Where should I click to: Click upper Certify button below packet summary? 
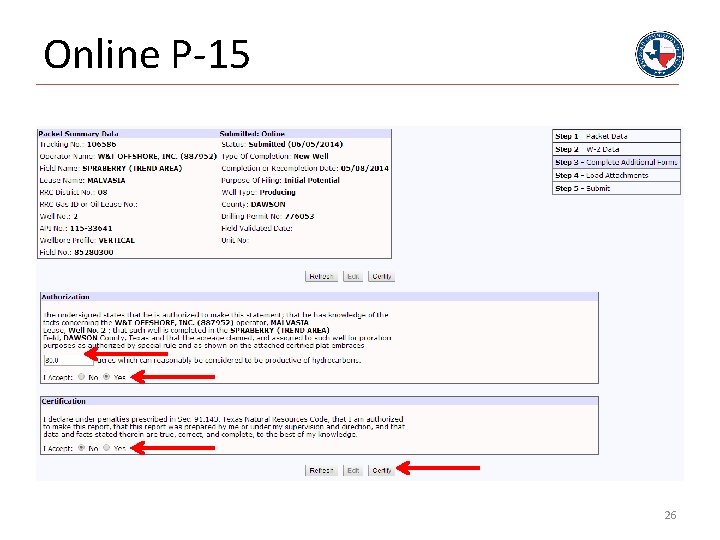[381, 276]
